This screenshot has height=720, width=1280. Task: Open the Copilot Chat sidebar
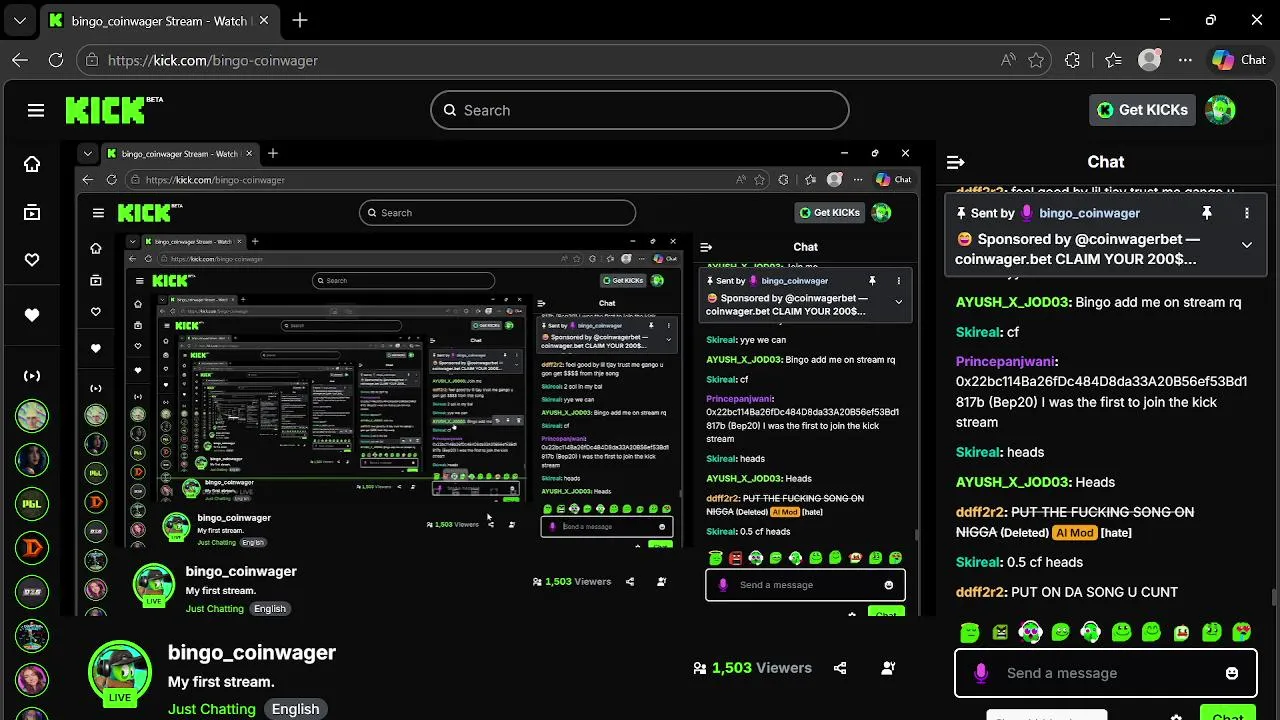pos(1240,60)
